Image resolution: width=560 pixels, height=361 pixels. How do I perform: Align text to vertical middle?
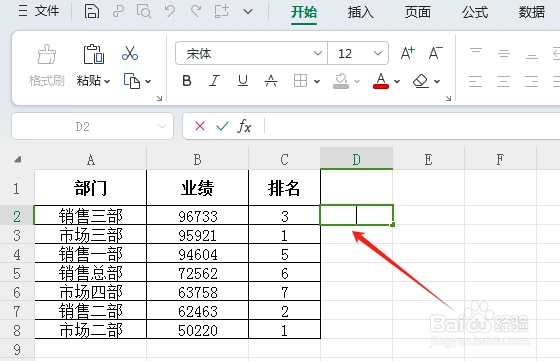[504, 53]
